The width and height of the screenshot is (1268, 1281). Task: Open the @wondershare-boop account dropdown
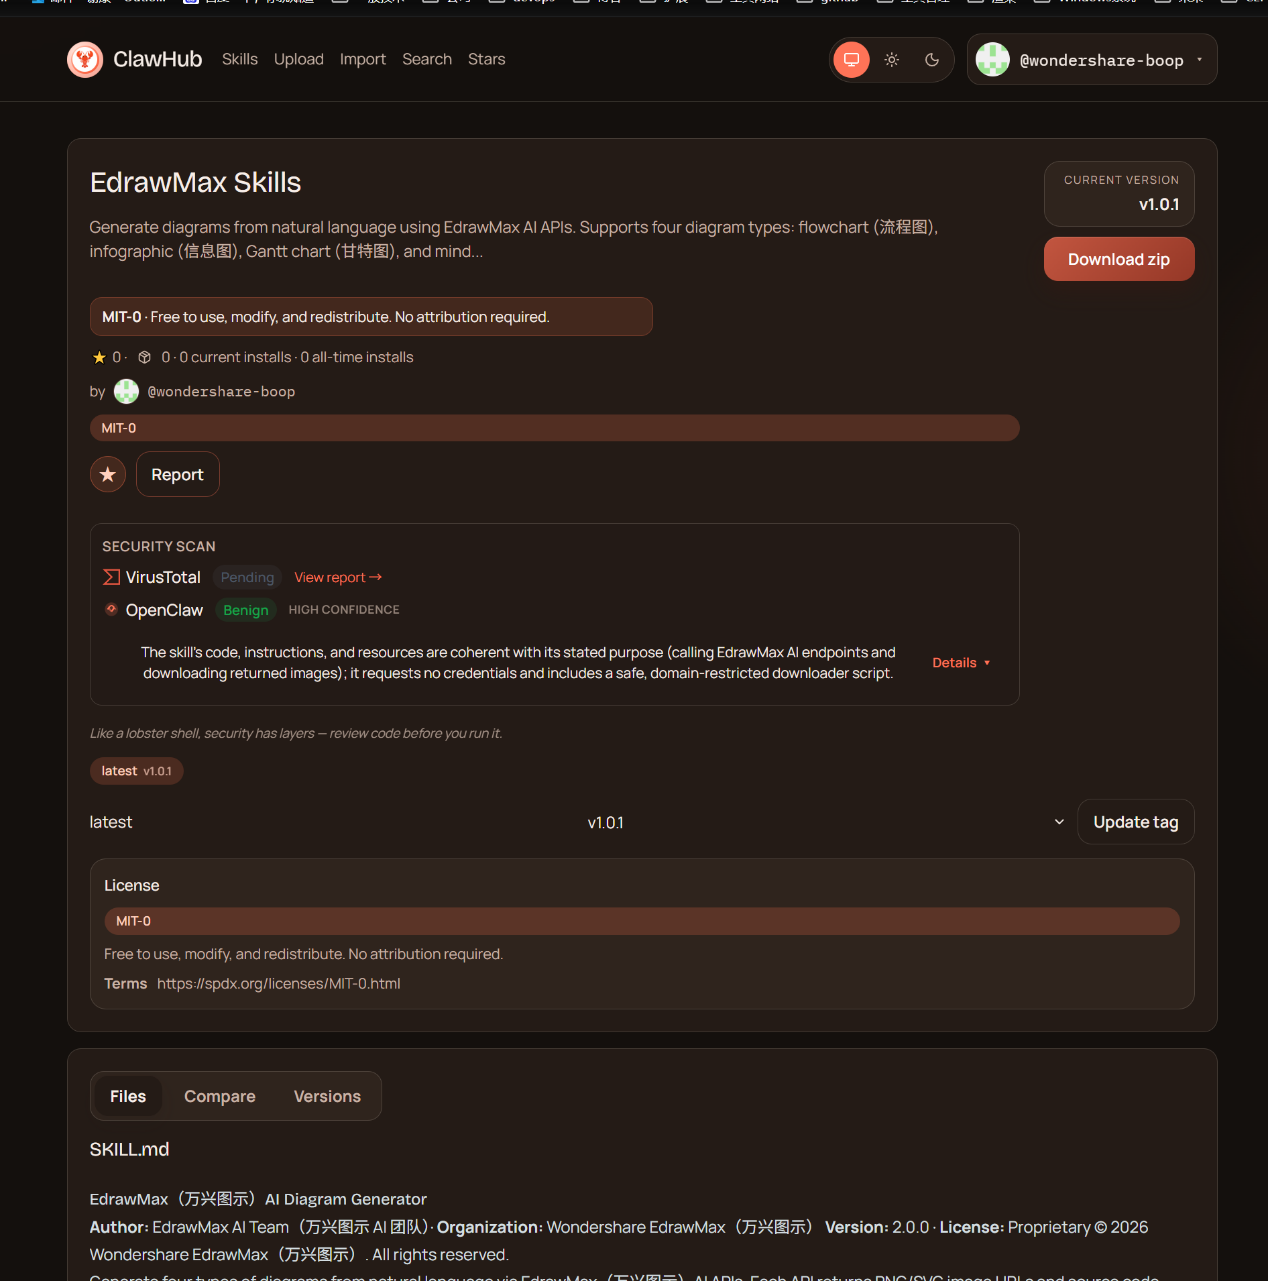click(x=1199, y=60)
